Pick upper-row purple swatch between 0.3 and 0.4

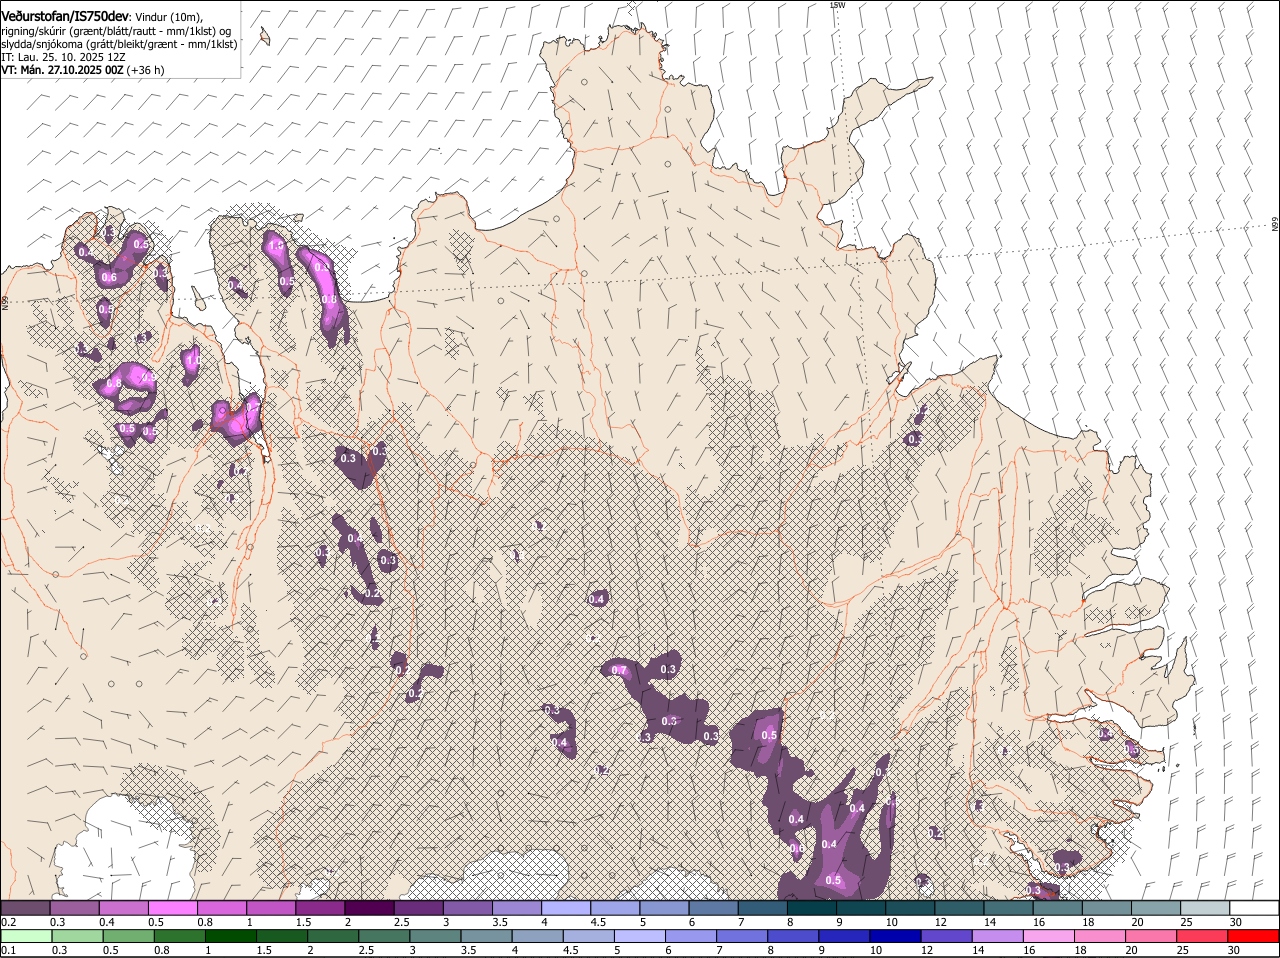[x=75, y=908]
